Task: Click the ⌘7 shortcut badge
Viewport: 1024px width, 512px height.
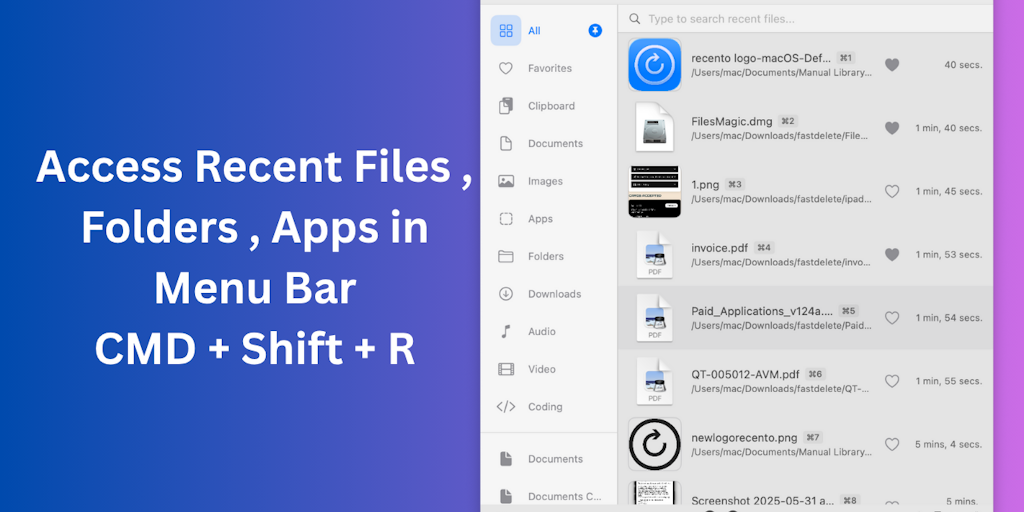Action: [x=812, y=438]
